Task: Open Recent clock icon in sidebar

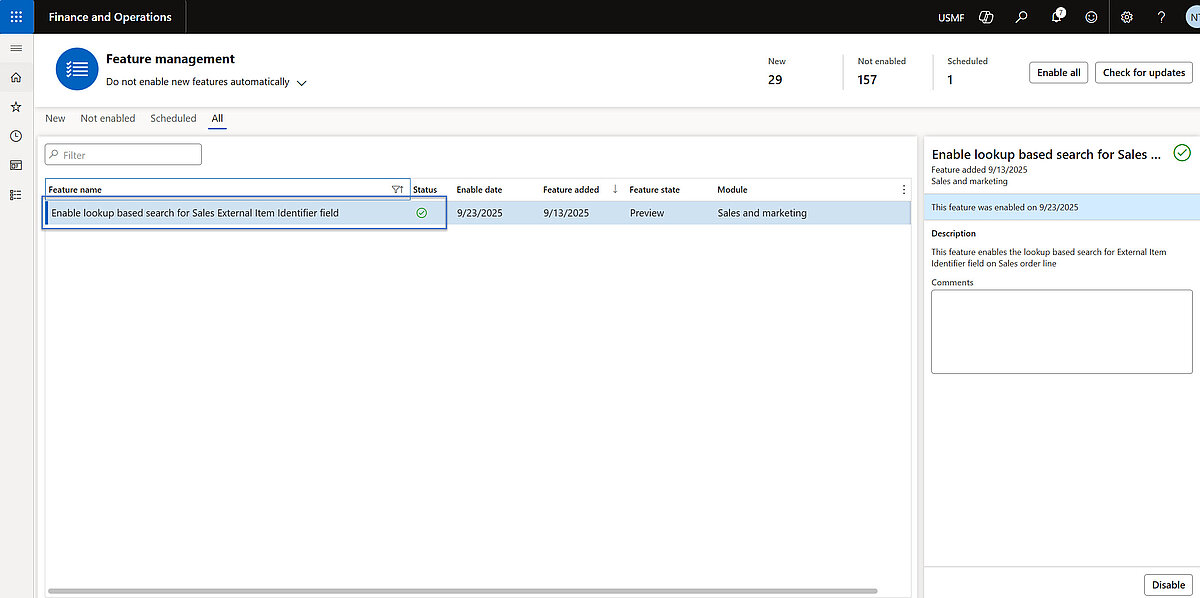Action: click(16, 136)
